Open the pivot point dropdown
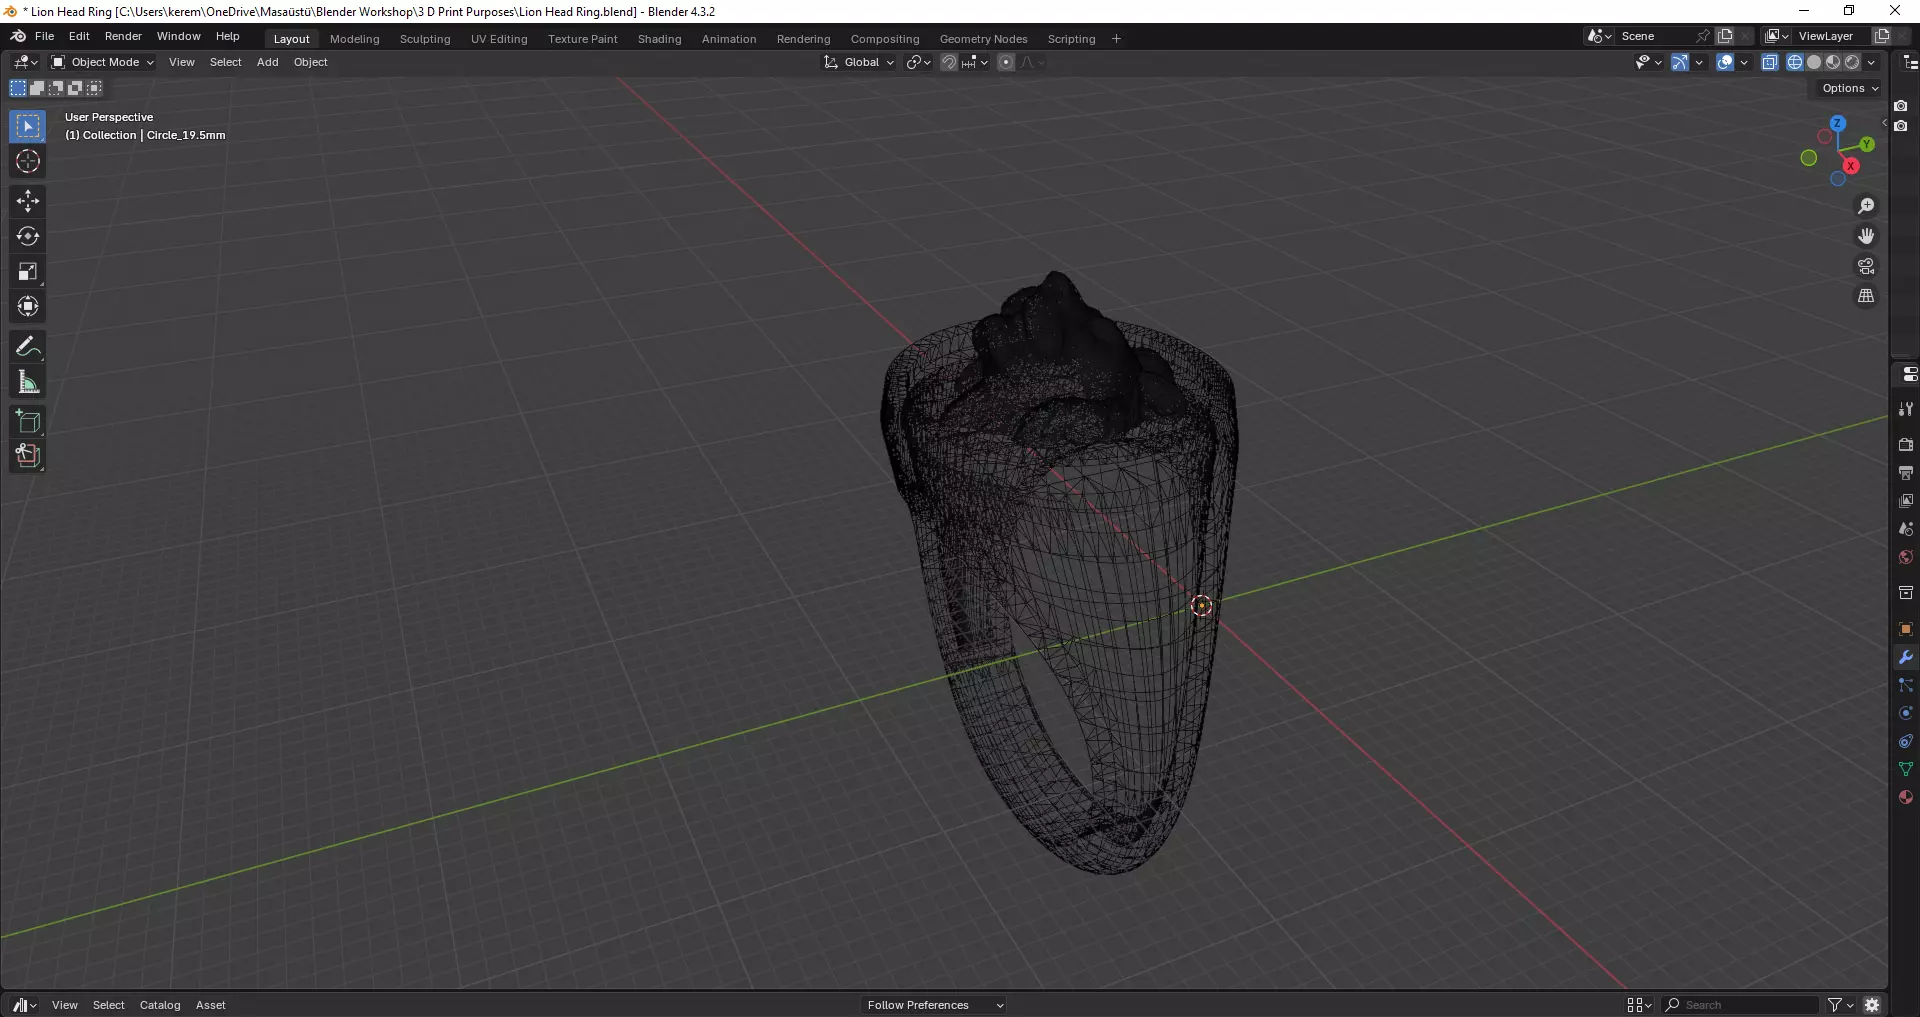Screen dimensions: 1920x1017 [x=918, y=62]
